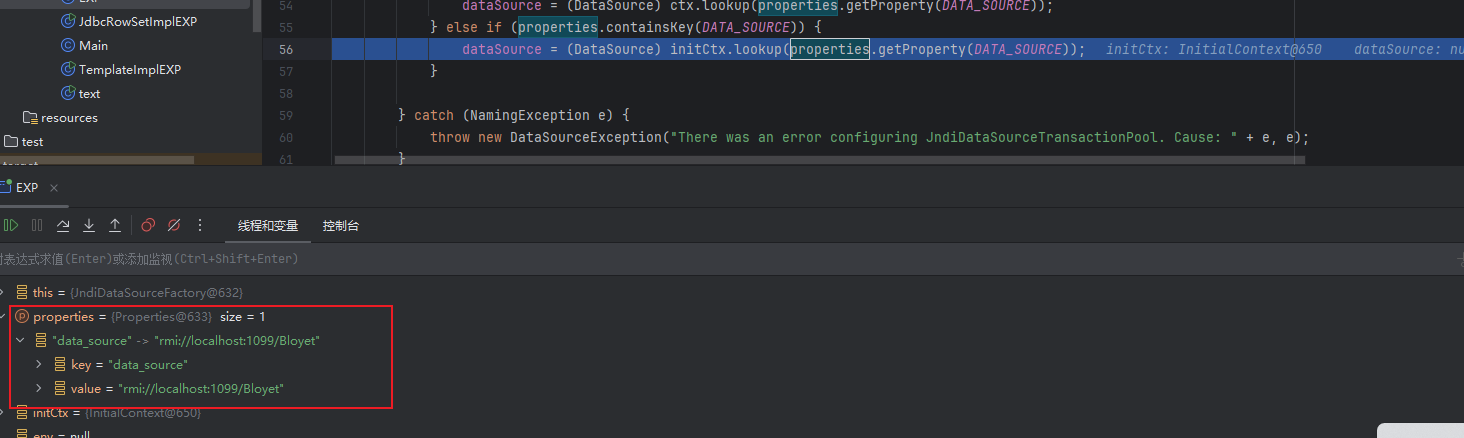Open the three-dot more debugger actions menu
The width and height of the screenshot is (1464, 438).
[x=200, y=226]
